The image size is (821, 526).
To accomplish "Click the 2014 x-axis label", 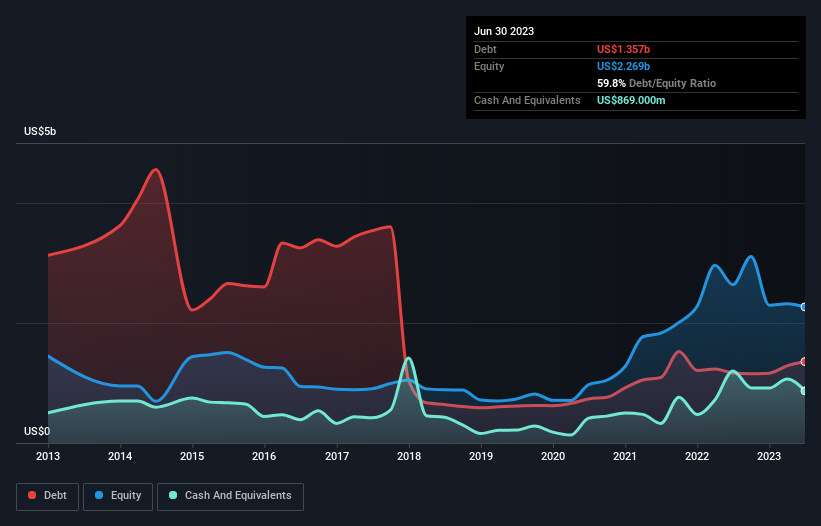I will [x=120, y=456].
